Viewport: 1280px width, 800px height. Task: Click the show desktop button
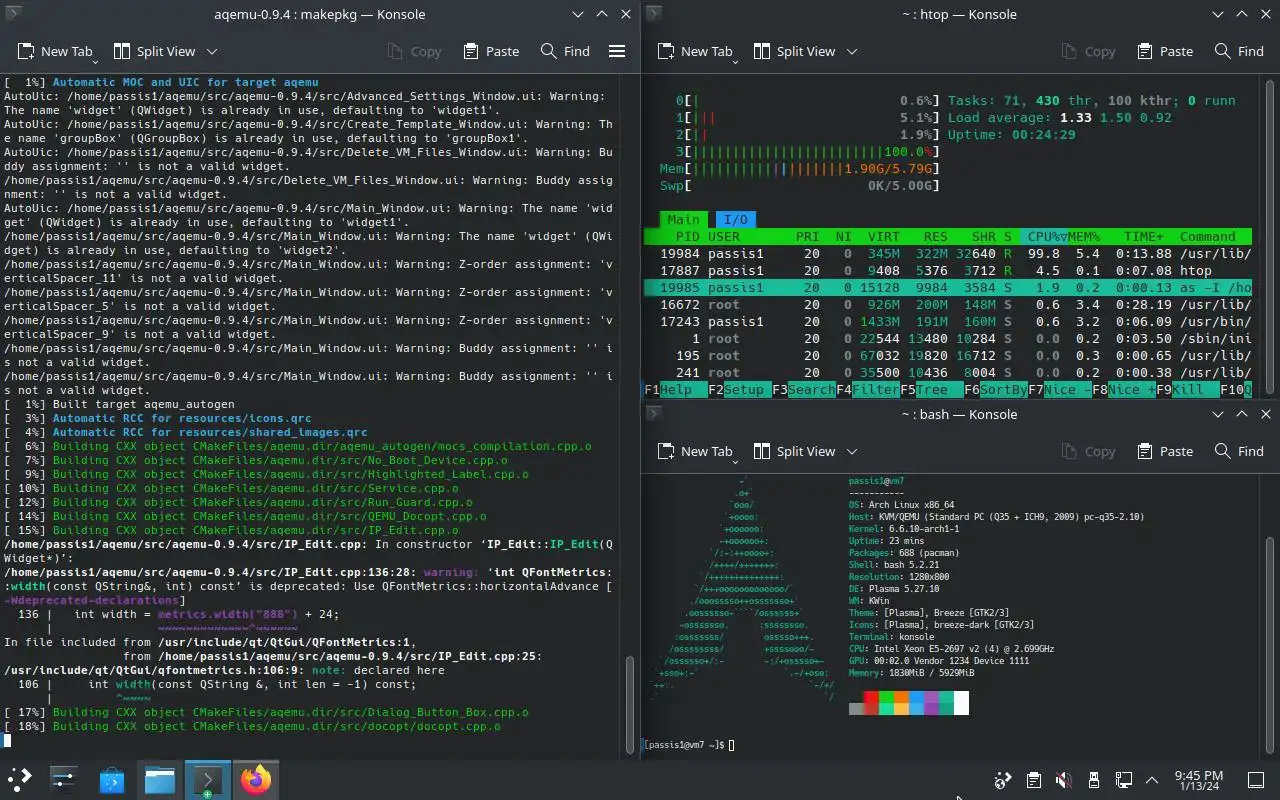tap(1256, 780)
